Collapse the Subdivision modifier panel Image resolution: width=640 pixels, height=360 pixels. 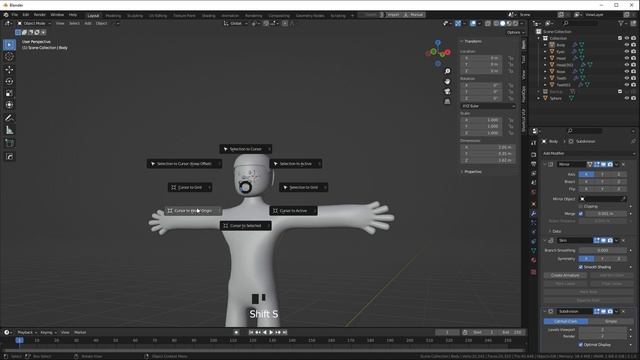pos(545,311)
